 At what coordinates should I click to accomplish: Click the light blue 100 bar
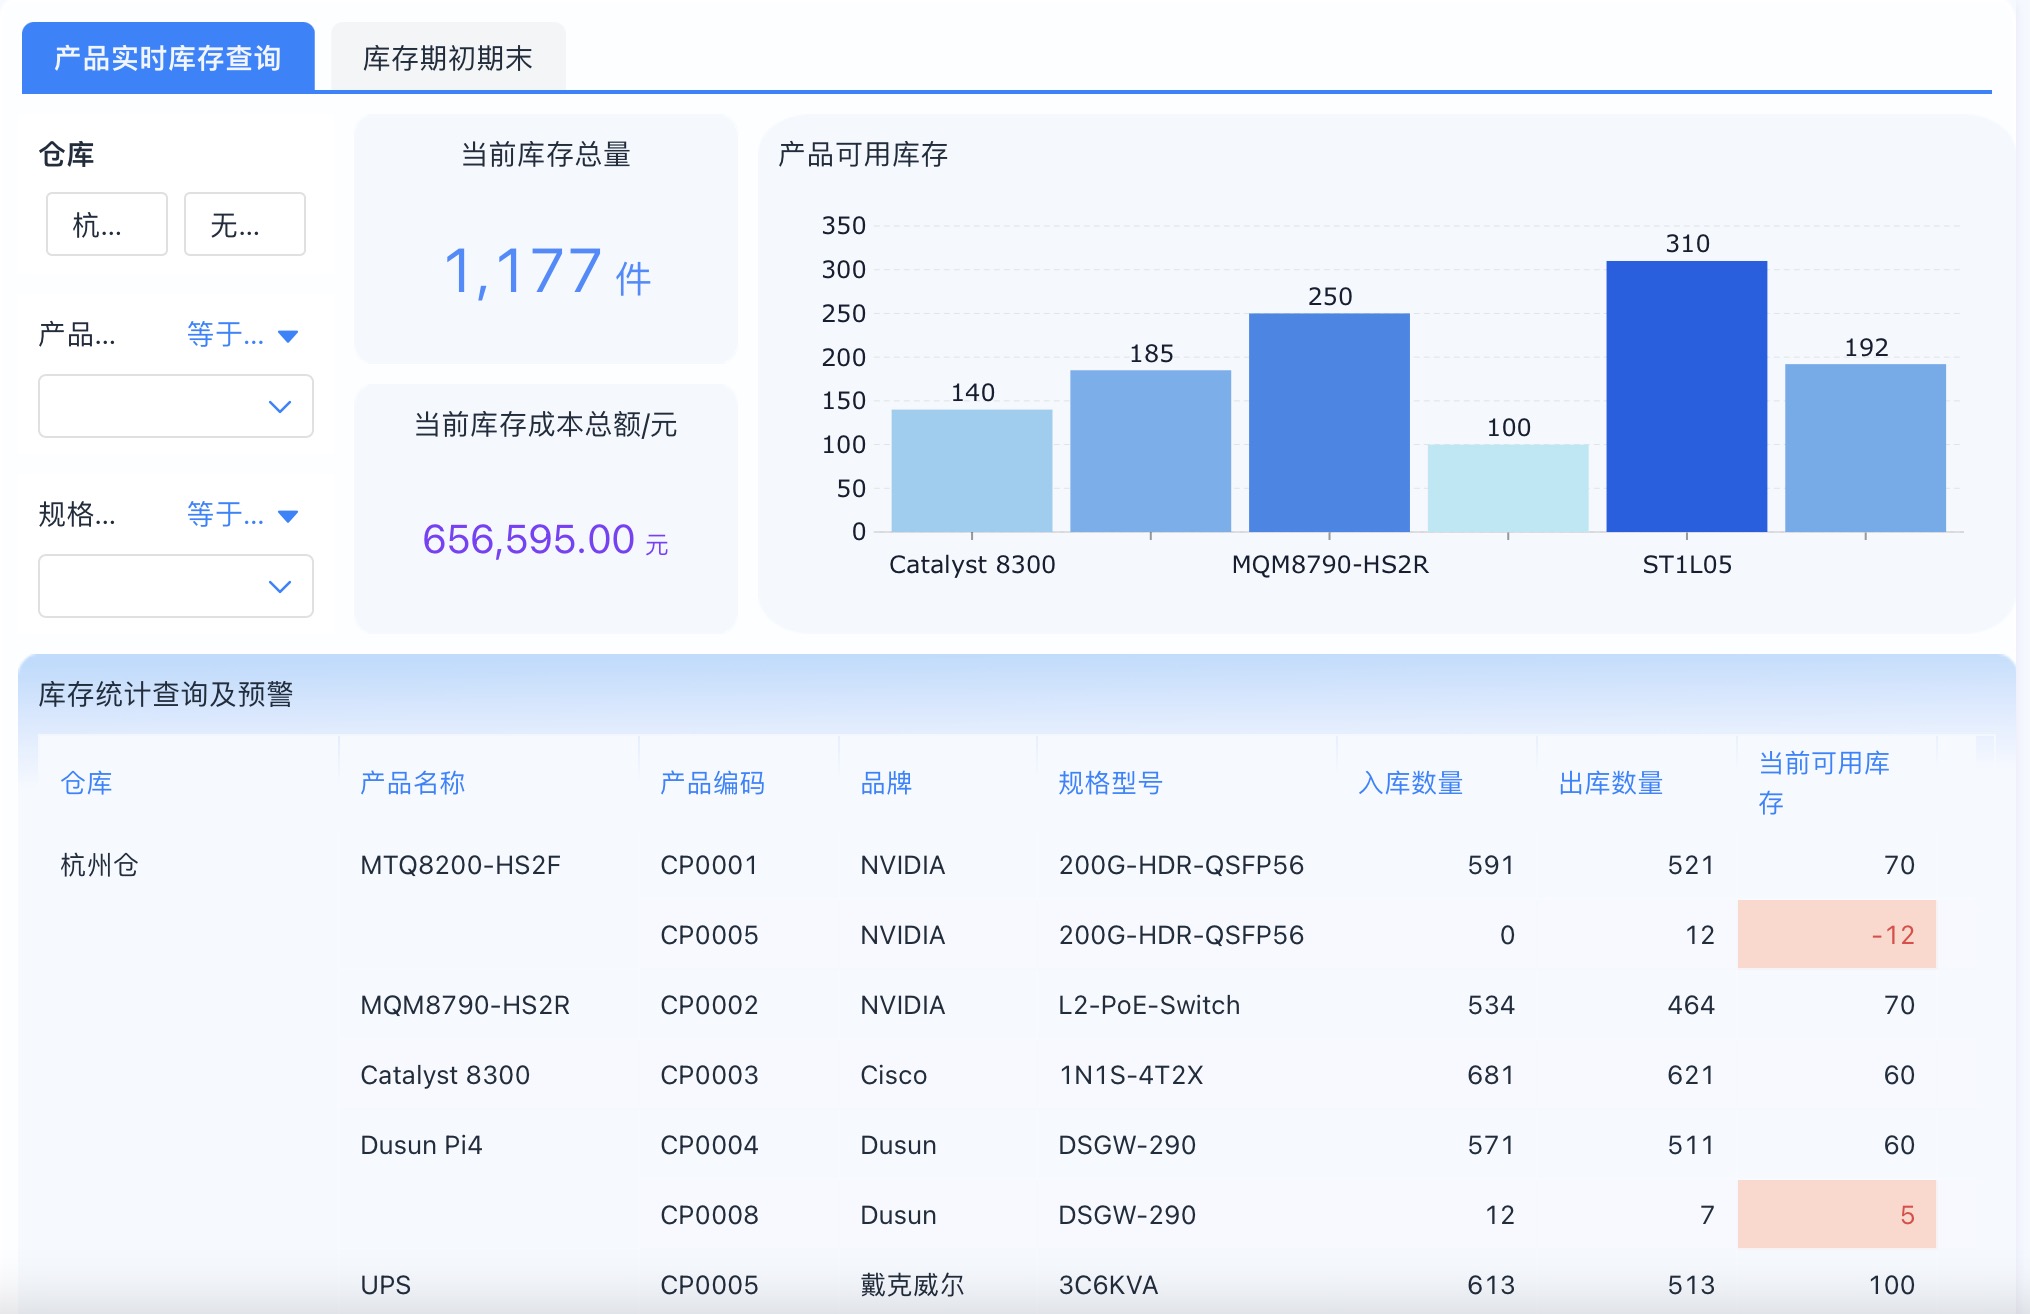1507,487
